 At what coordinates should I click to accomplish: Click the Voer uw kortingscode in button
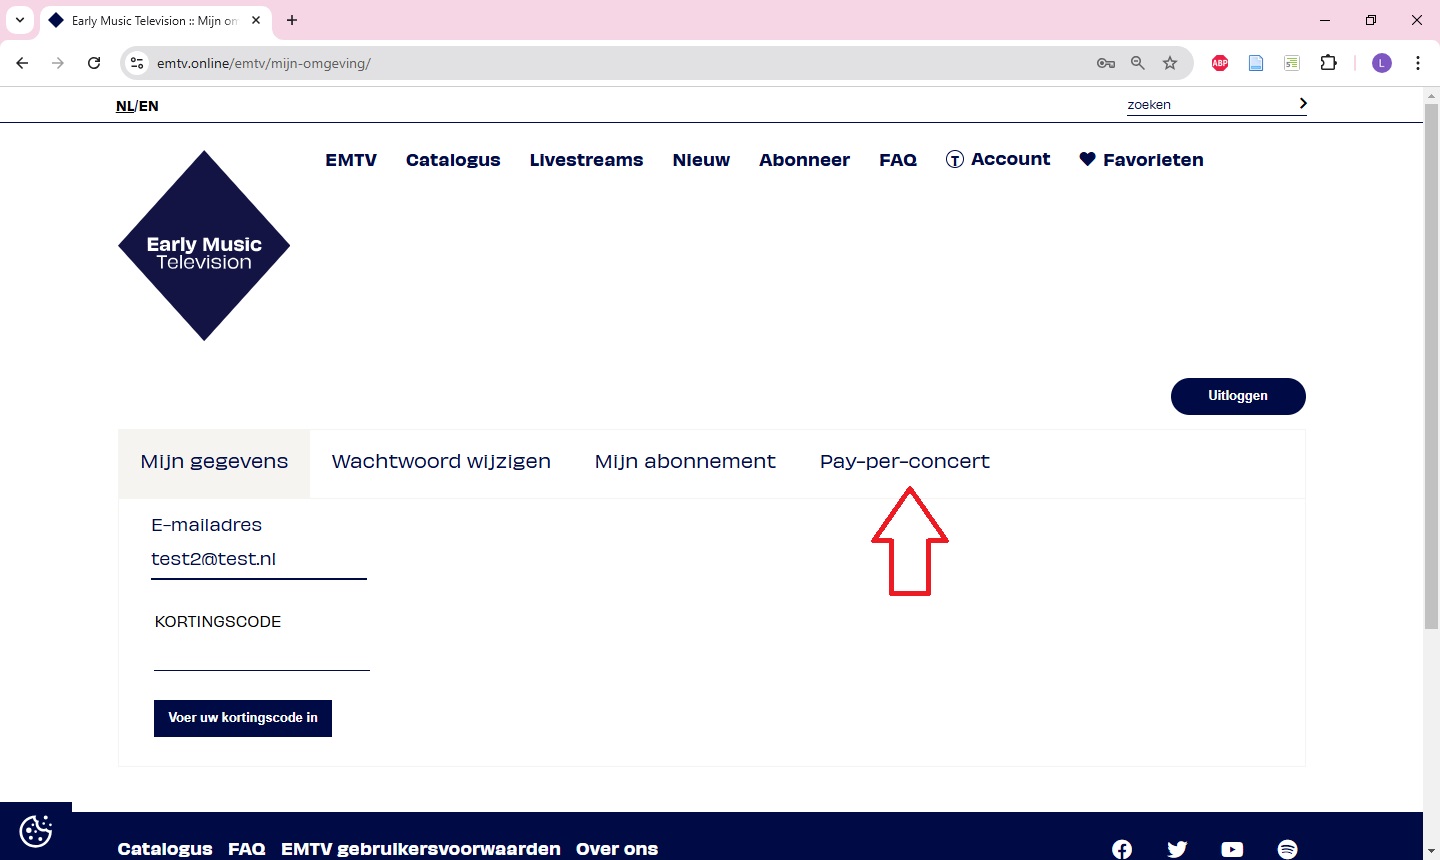coord(243,718)
